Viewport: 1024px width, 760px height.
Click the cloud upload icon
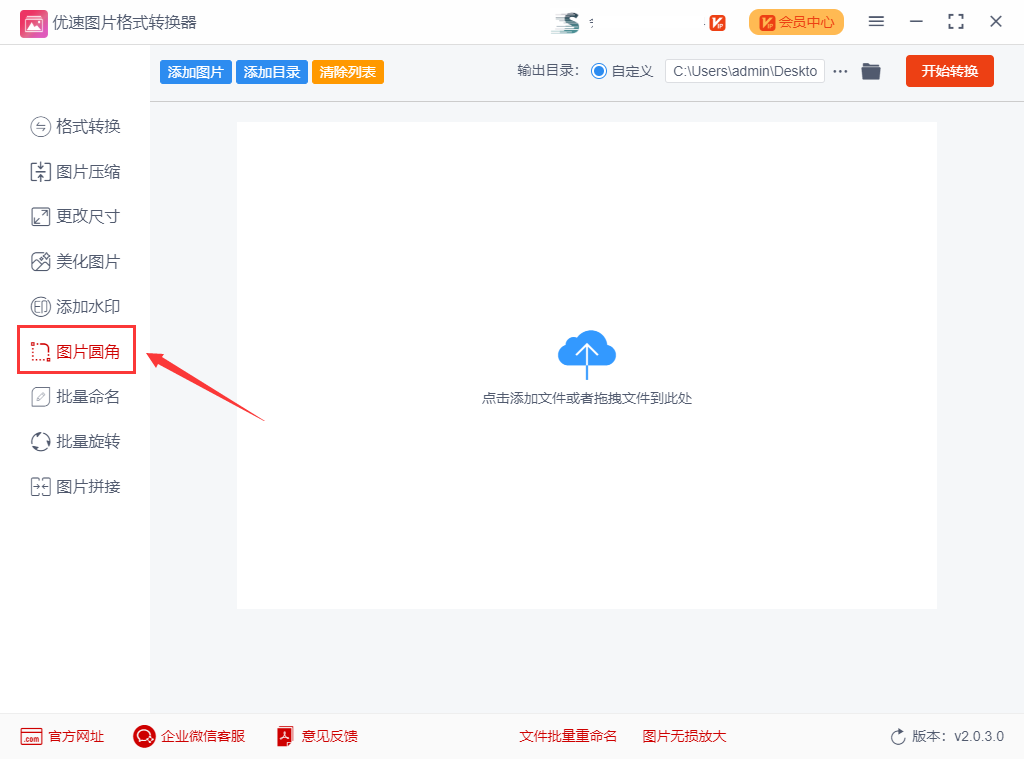pos(586,355)
